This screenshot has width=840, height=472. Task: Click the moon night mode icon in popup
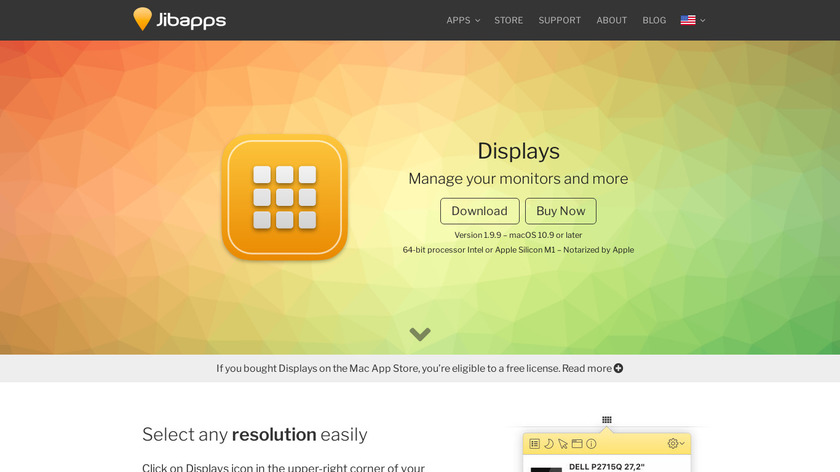[x=549, y=444]
